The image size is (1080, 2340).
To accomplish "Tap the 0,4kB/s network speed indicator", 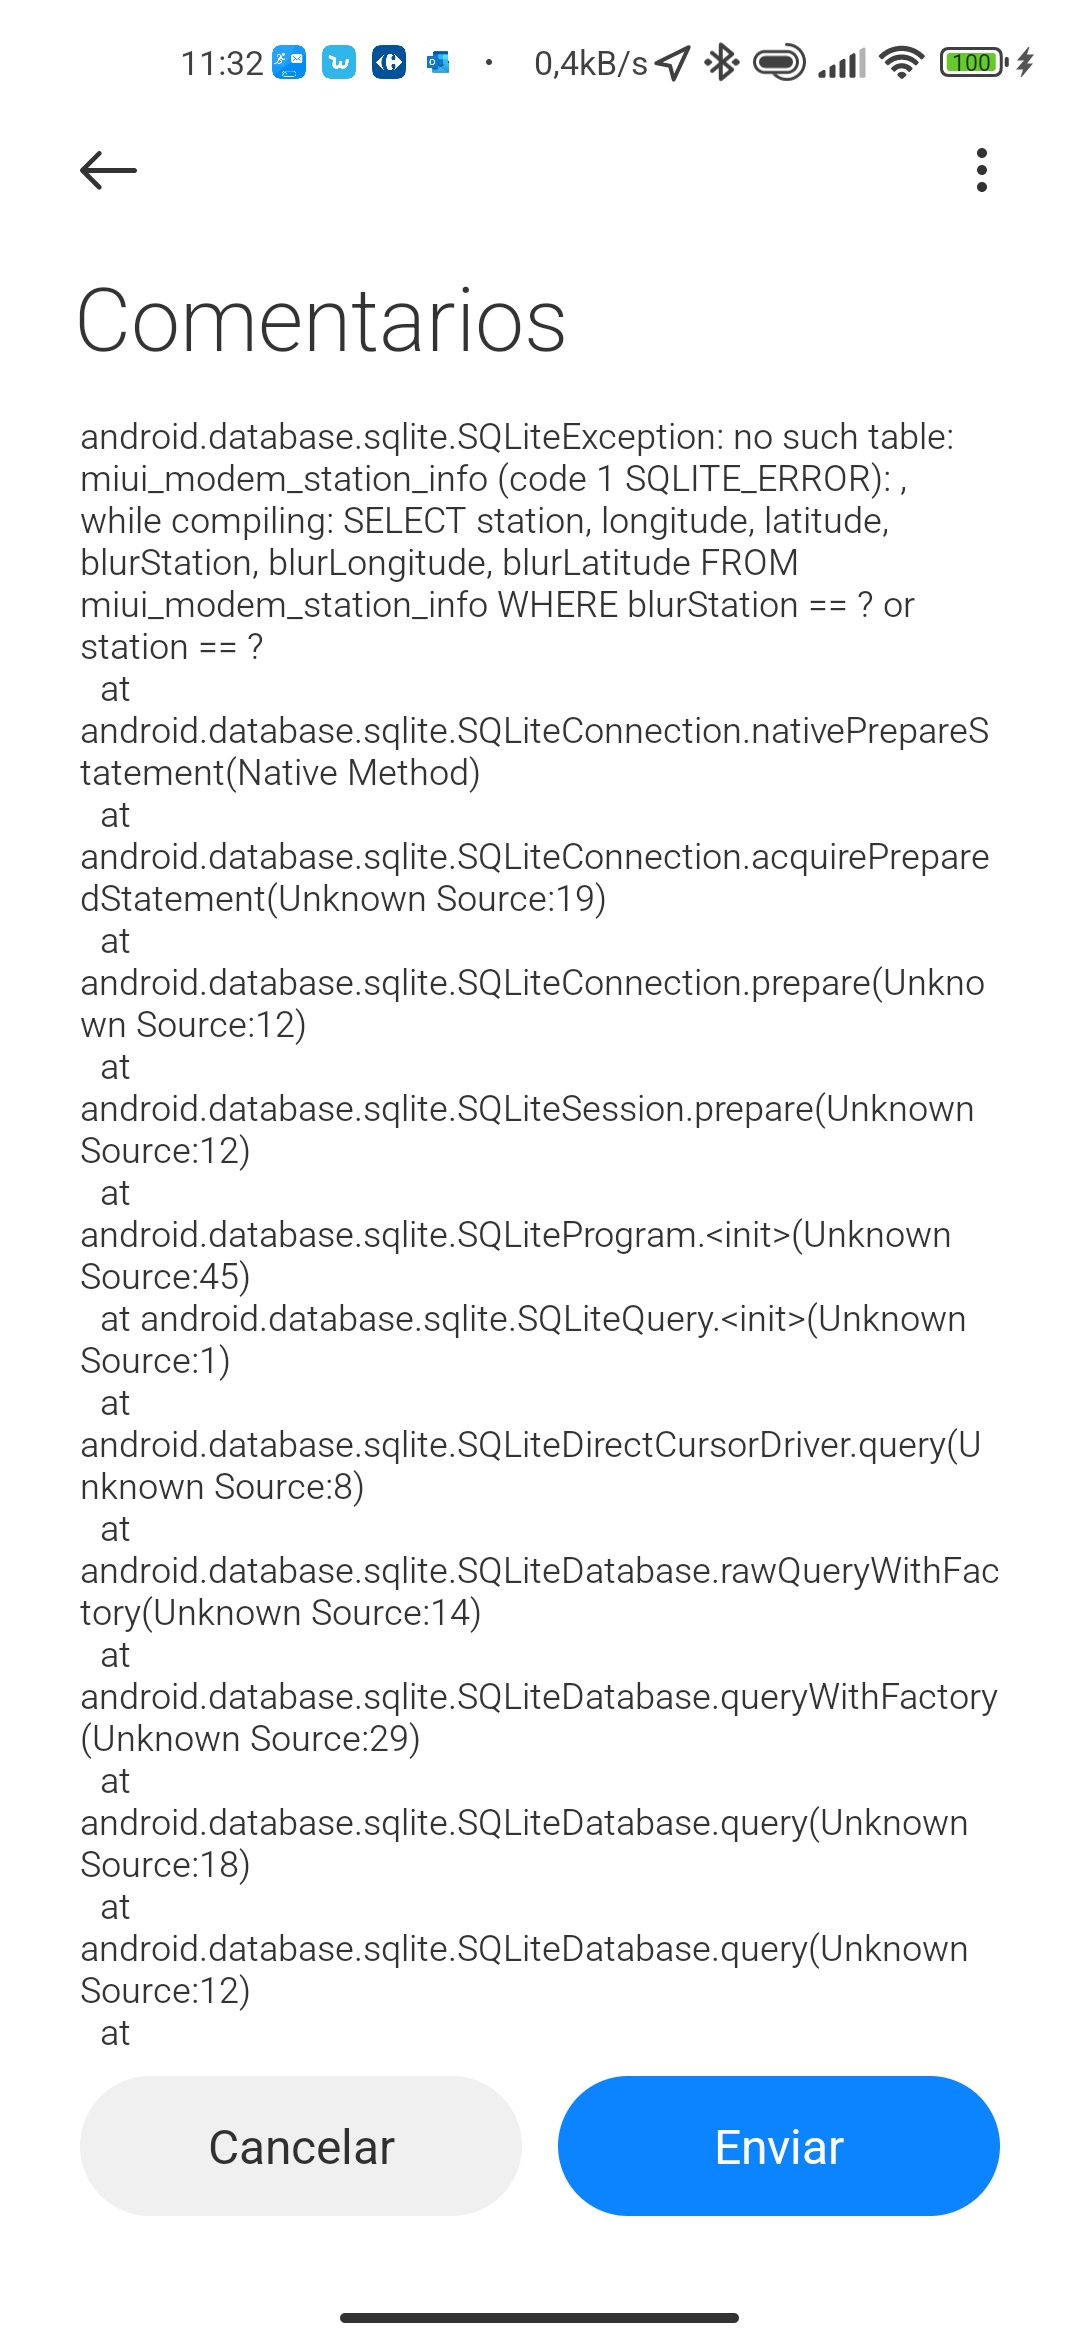I will coord(591,64).
